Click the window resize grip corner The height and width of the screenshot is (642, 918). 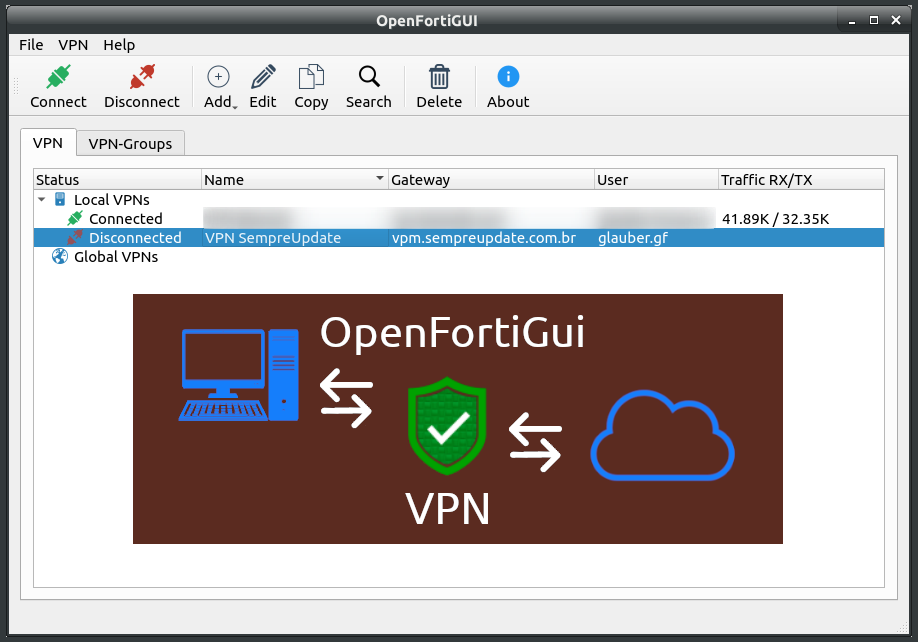click(902, 628)
